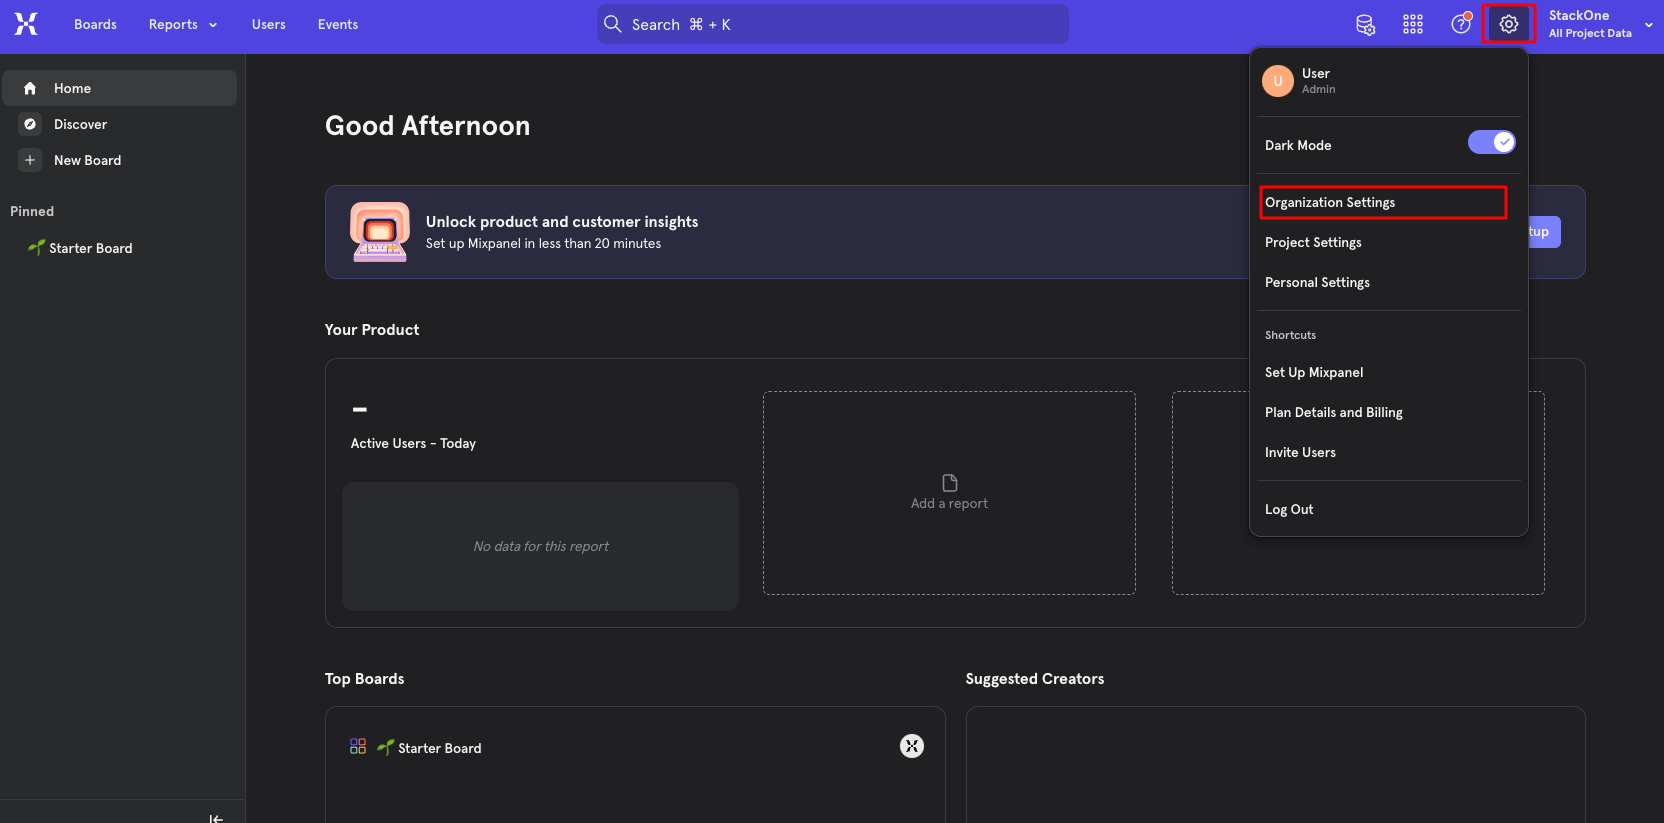Click the "No data for this report" text
1664x823 pixels.
tap(541, 546)
